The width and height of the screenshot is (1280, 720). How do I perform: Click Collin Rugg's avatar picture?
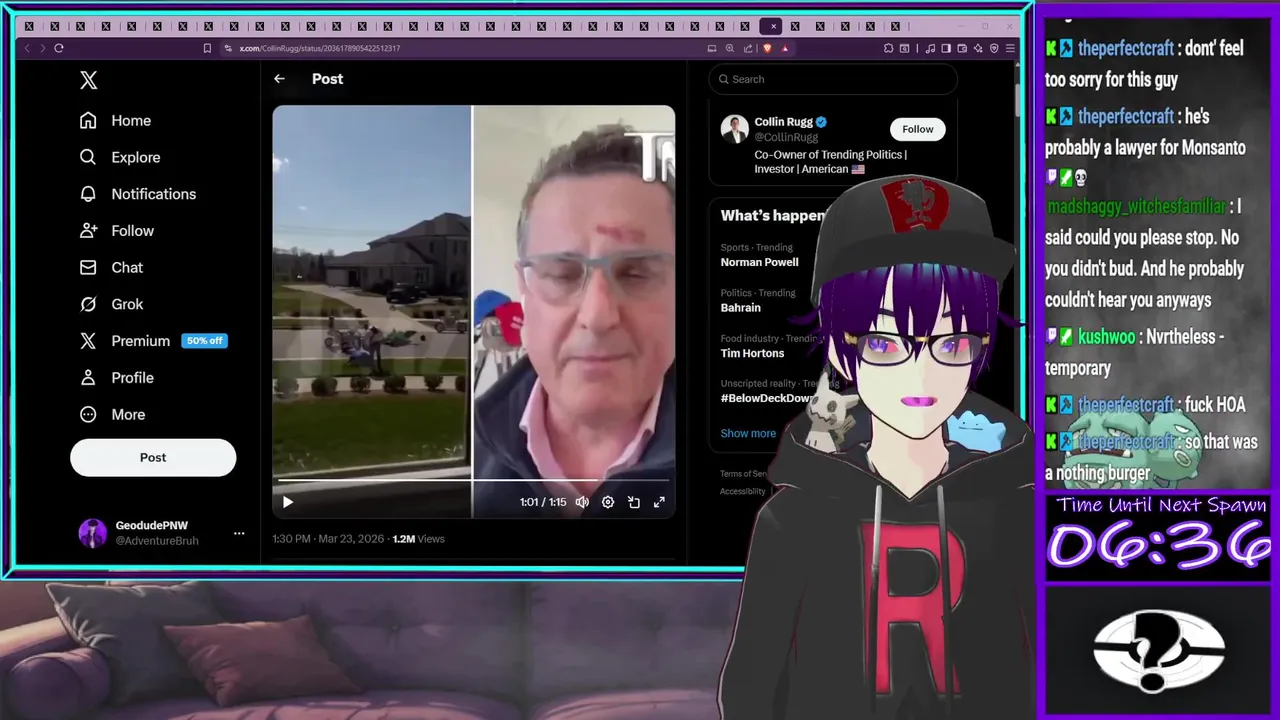(x=734, y=129)
